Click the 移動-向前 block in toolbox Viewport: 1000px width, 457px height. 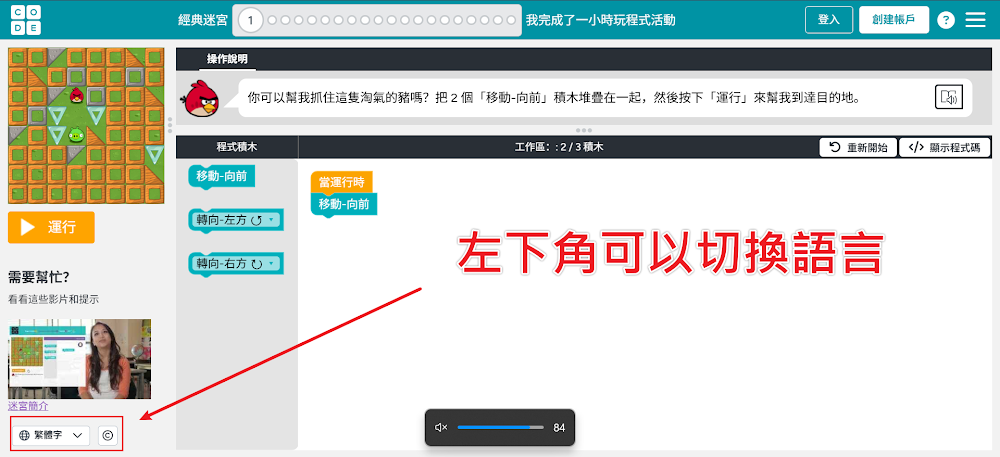[222, 177]
